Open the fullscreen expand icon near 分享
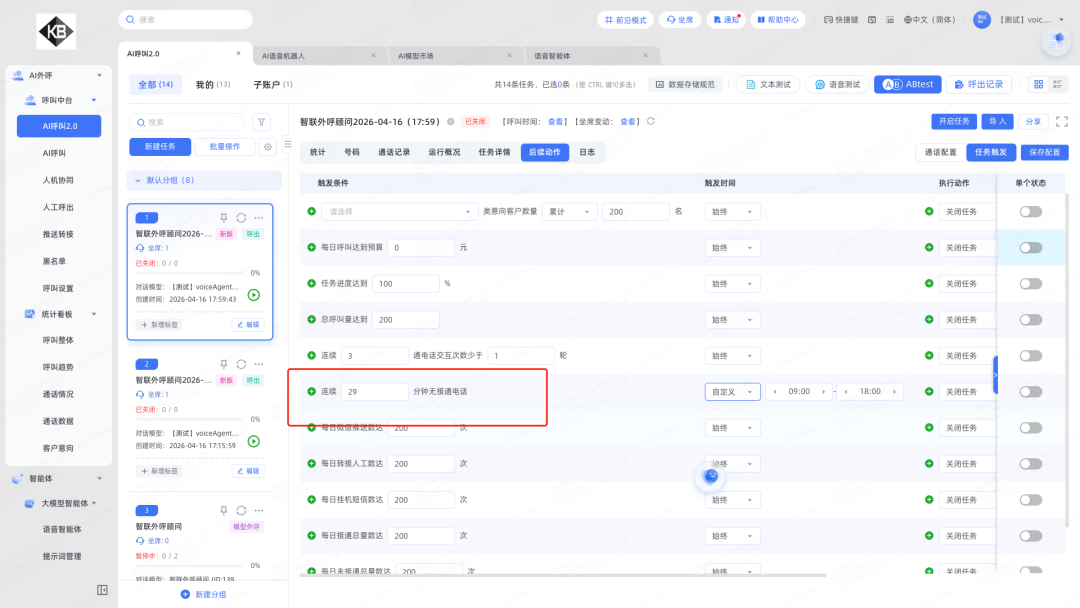This screenshot has height=608, width=1080. click(x=1061, y=121)
